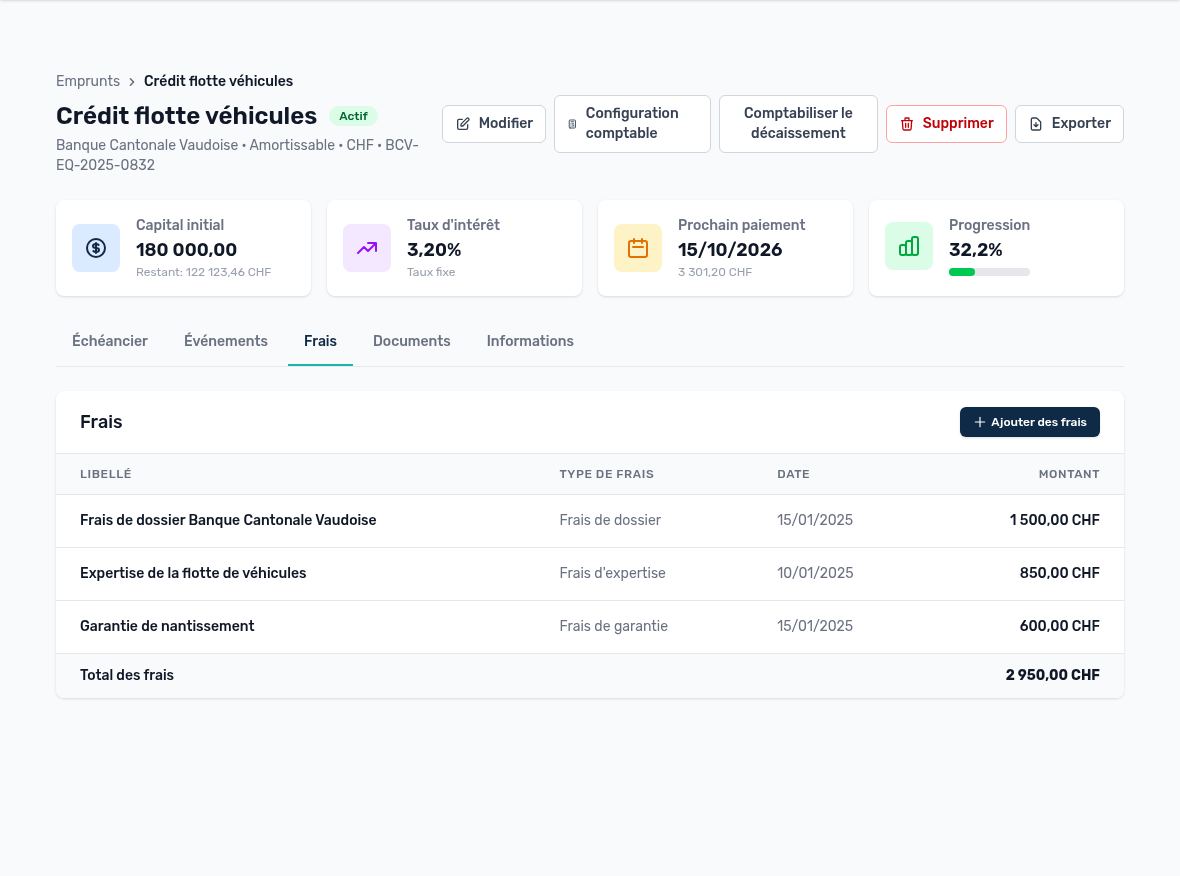Image resolution: width=1180 pixels, height=876 pixels.
Task: Click the 600,00 CHF amount
Action: [x=1060, y=625]
